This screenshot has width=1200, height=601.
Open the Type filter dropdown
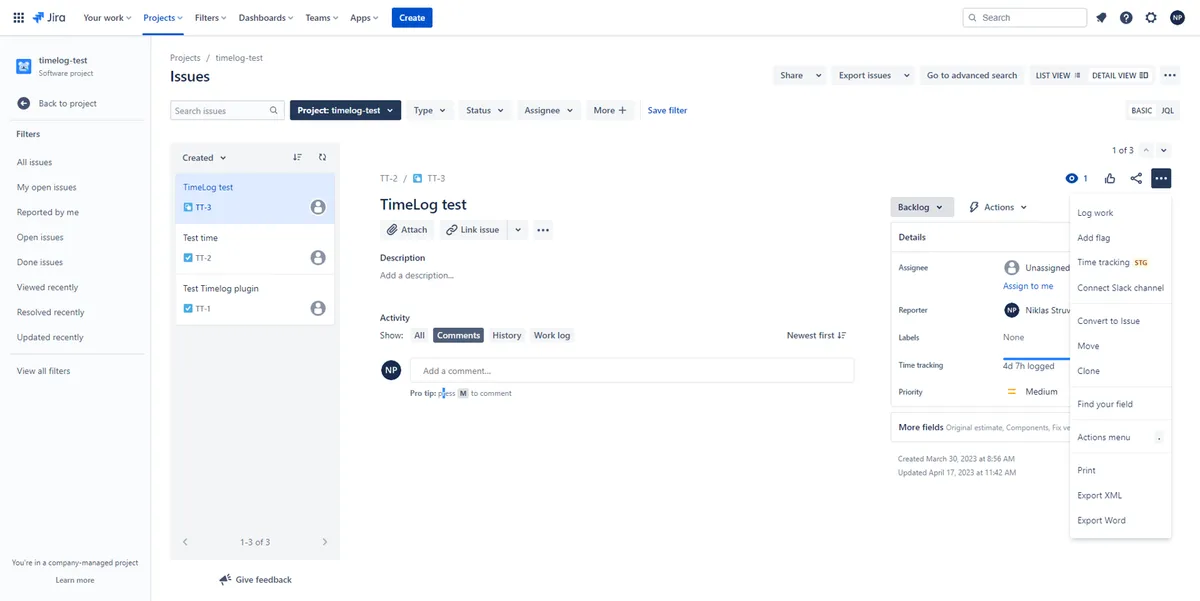pyautogui.click(x=430, y=110)
